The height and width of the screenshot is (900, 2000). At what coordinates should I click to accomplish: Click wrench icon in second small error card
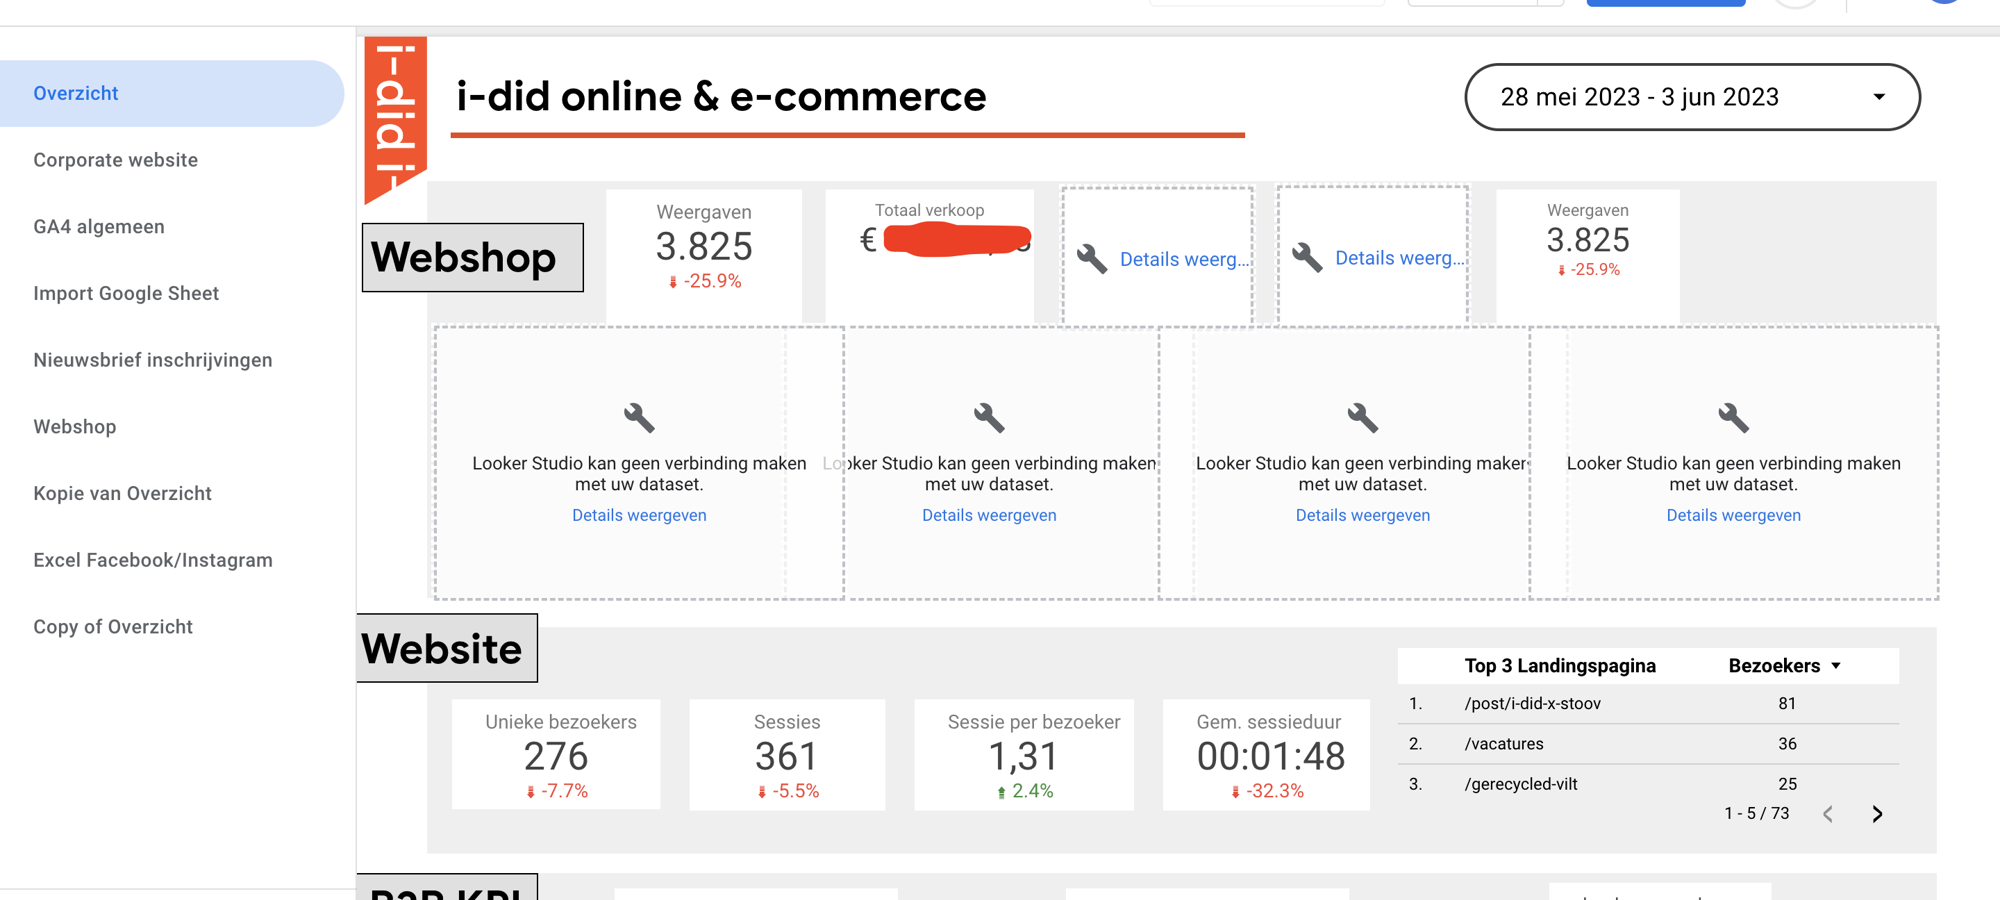[1307, 258]
